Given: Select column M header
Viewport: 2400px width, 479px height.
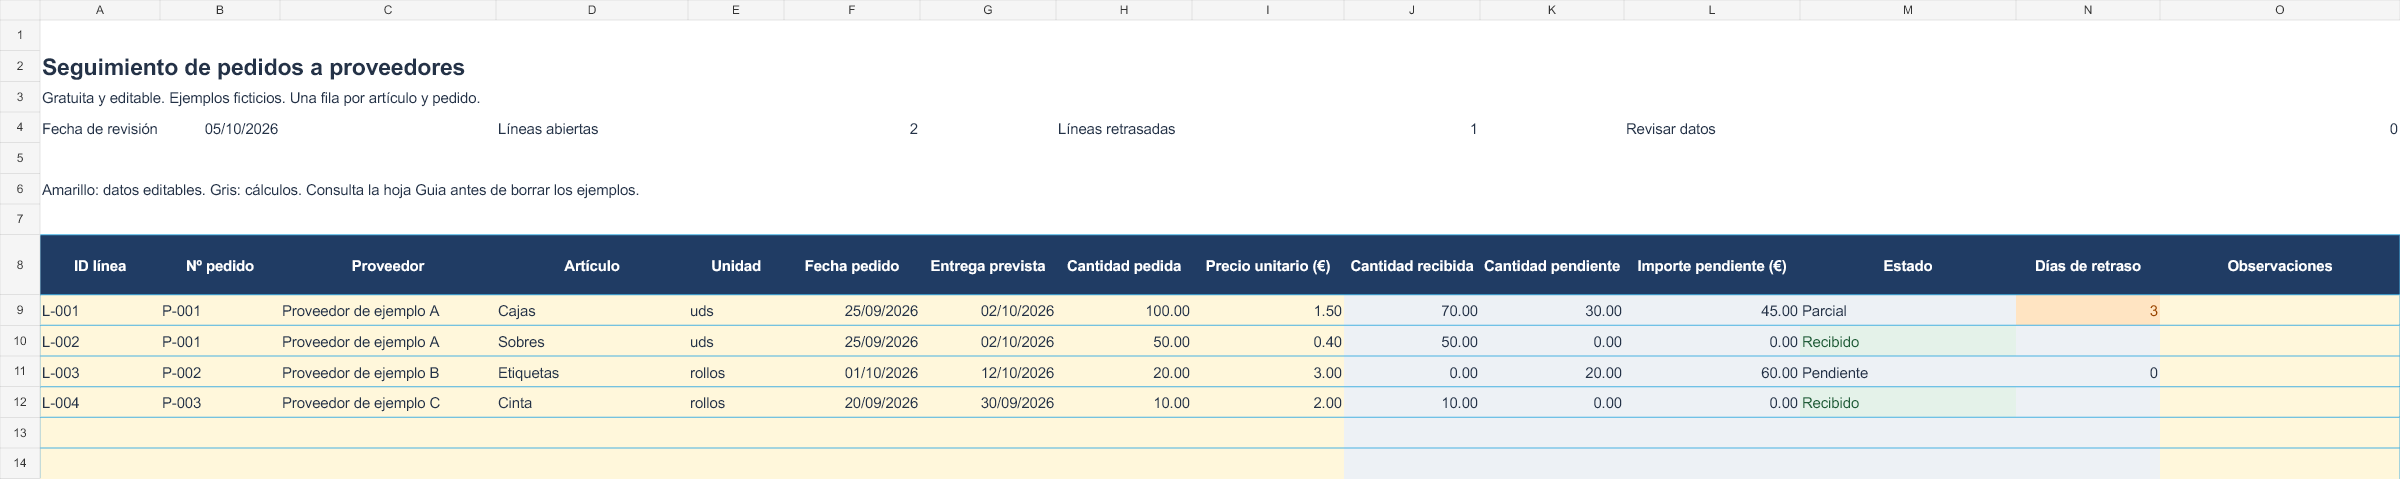Looking at the screenshot, I should [x=1908, y=10].
